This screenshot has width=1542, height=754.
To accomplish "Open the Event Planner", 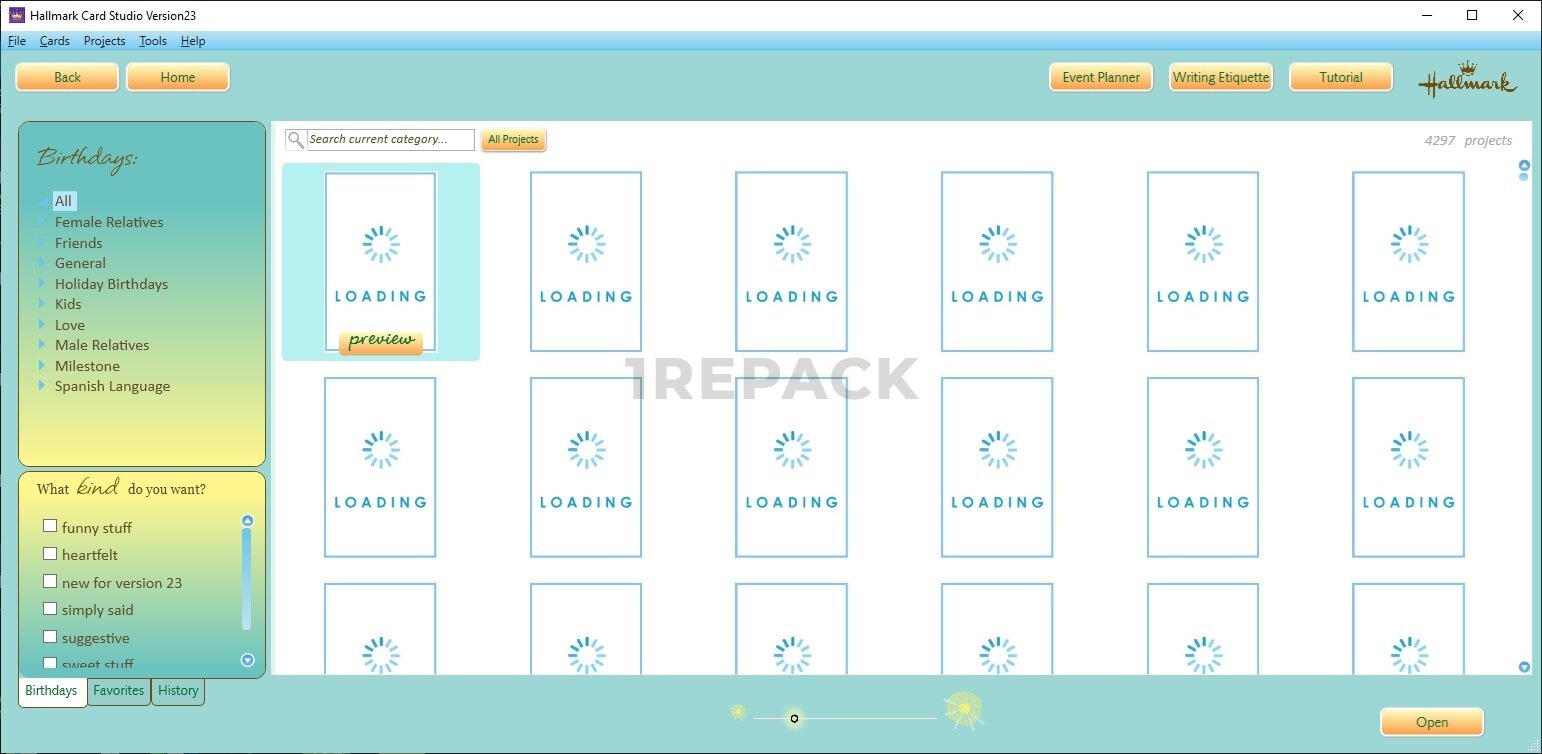I will point(1101,77).
